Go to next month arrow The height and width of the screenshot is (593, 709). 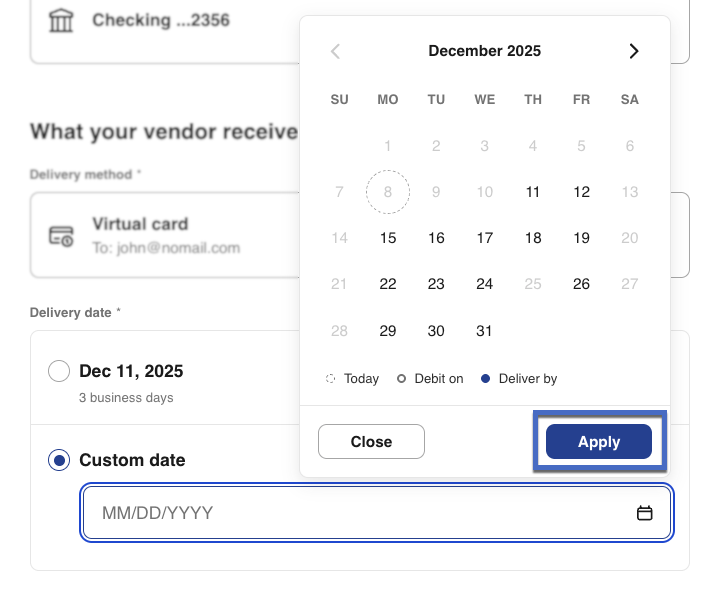pos(633,51)
